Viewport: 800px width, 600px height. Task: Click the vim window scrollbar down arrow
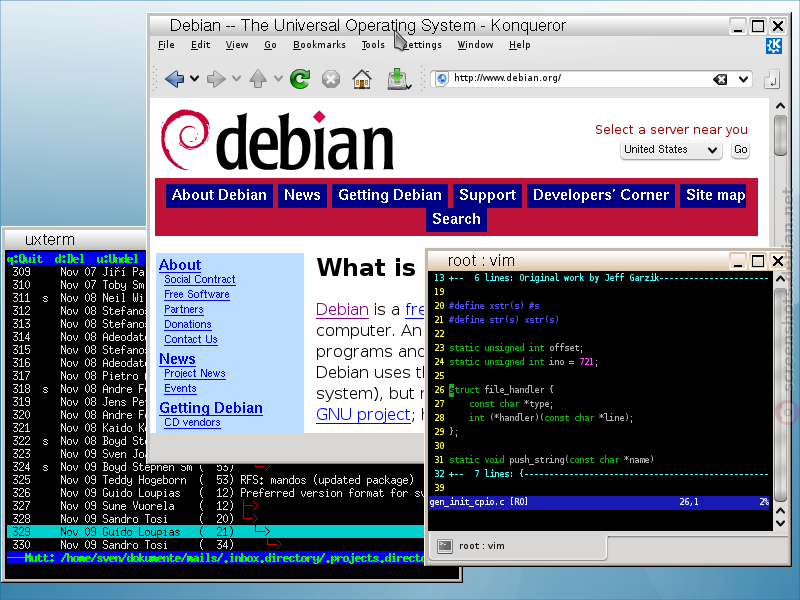[x=781, y=523]
